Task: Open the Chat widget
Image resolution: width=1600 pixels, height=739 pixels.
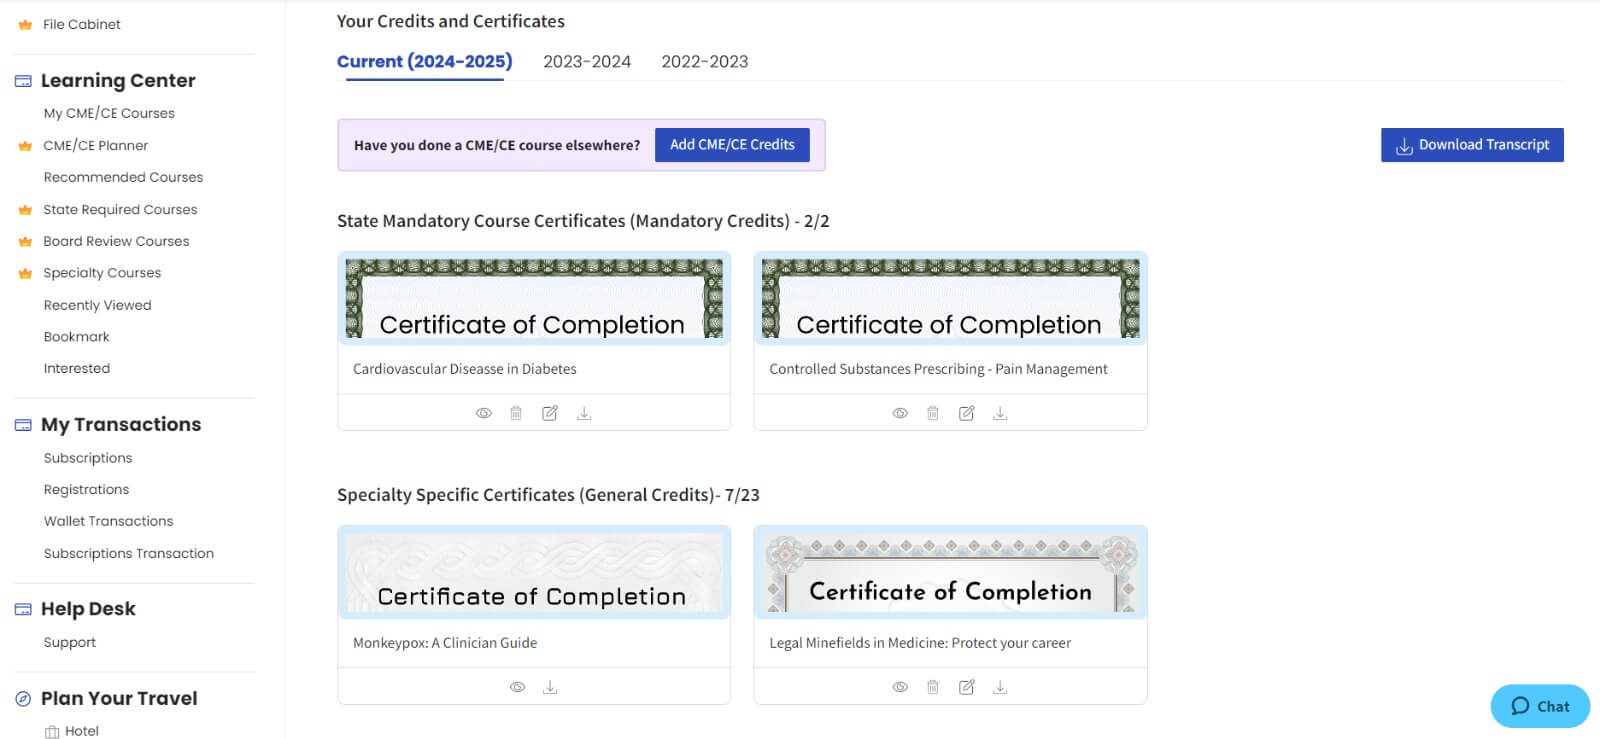Action: (x=1540, y=706)
